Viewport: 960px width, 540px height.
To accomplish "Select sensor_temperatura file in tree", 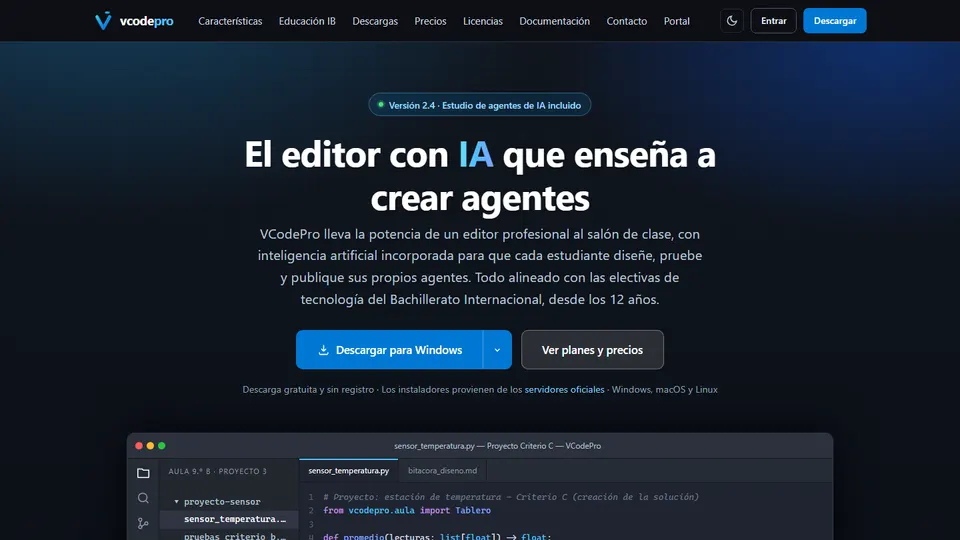I will [x=229, y=519].
